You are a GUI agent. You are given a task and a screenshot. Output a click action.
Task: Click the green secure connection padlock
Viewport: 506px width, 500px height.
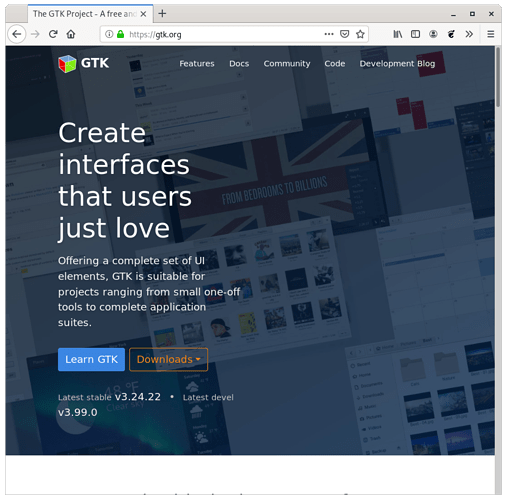[x=120, y=34]
